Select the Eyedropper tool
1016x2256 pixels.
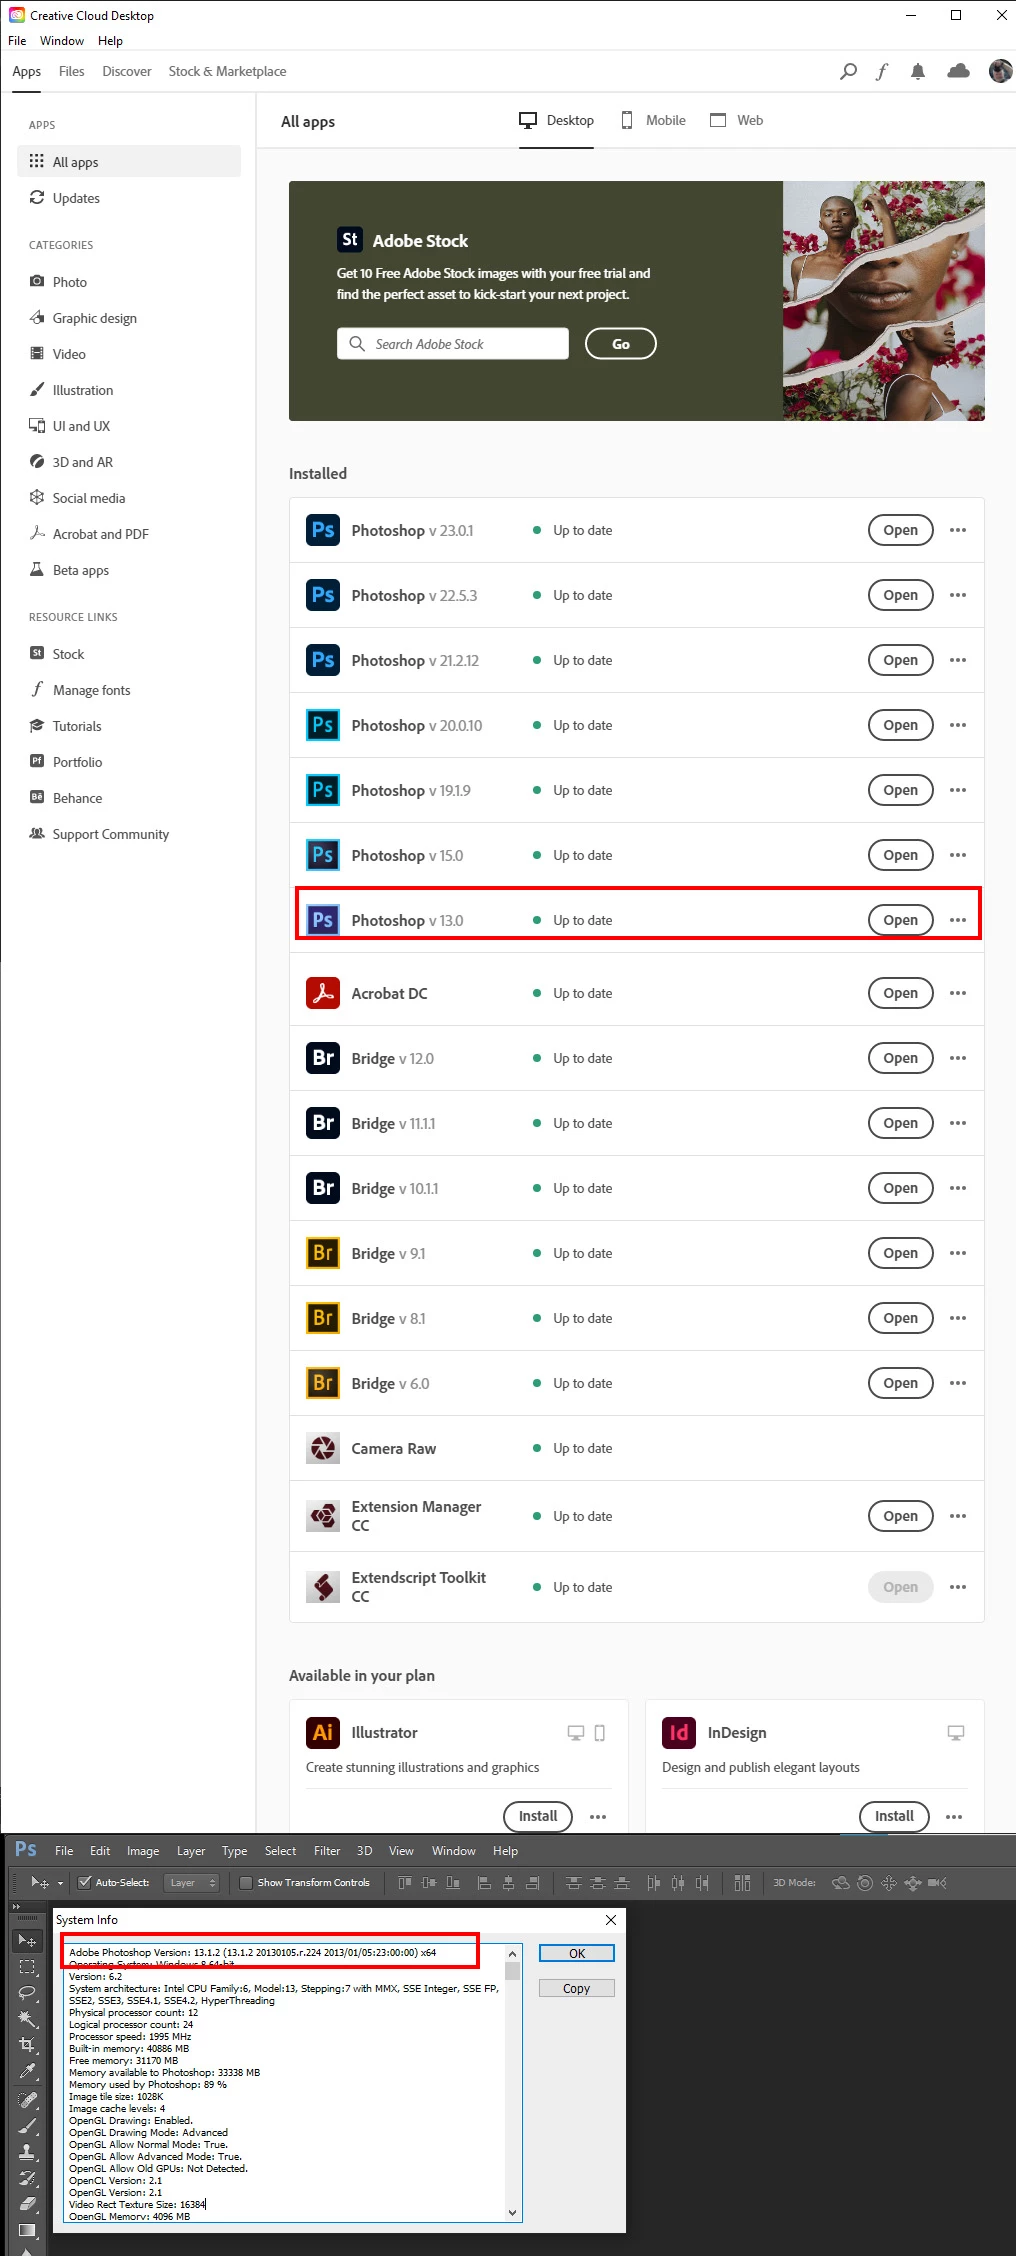click(x=27, y=2070)
